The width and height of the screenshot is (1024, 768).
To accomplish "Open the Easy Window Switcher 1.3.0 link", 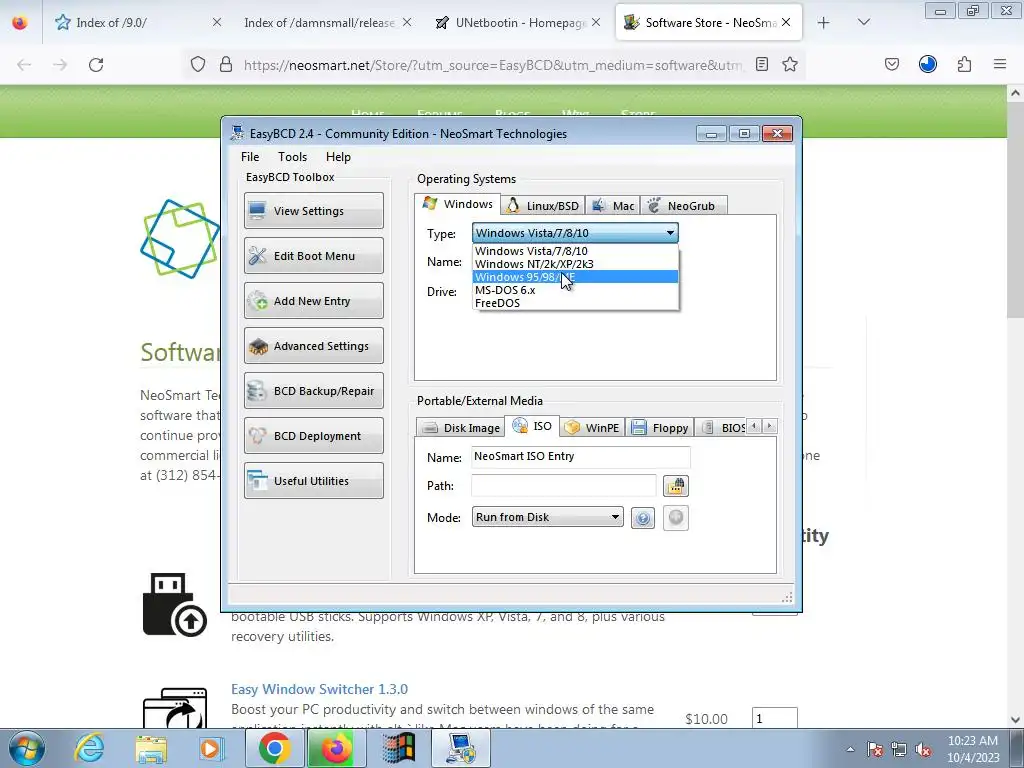I will click(x=319, y=689).
